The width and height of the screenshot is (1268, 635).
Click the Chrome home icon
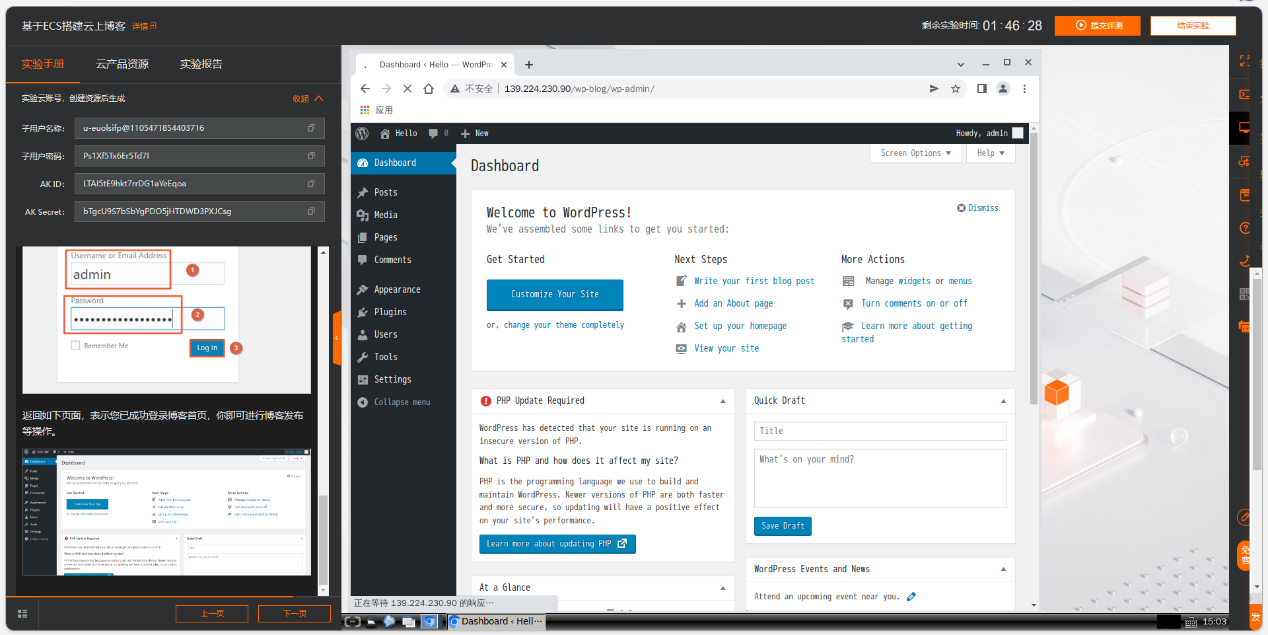[429, 88]
